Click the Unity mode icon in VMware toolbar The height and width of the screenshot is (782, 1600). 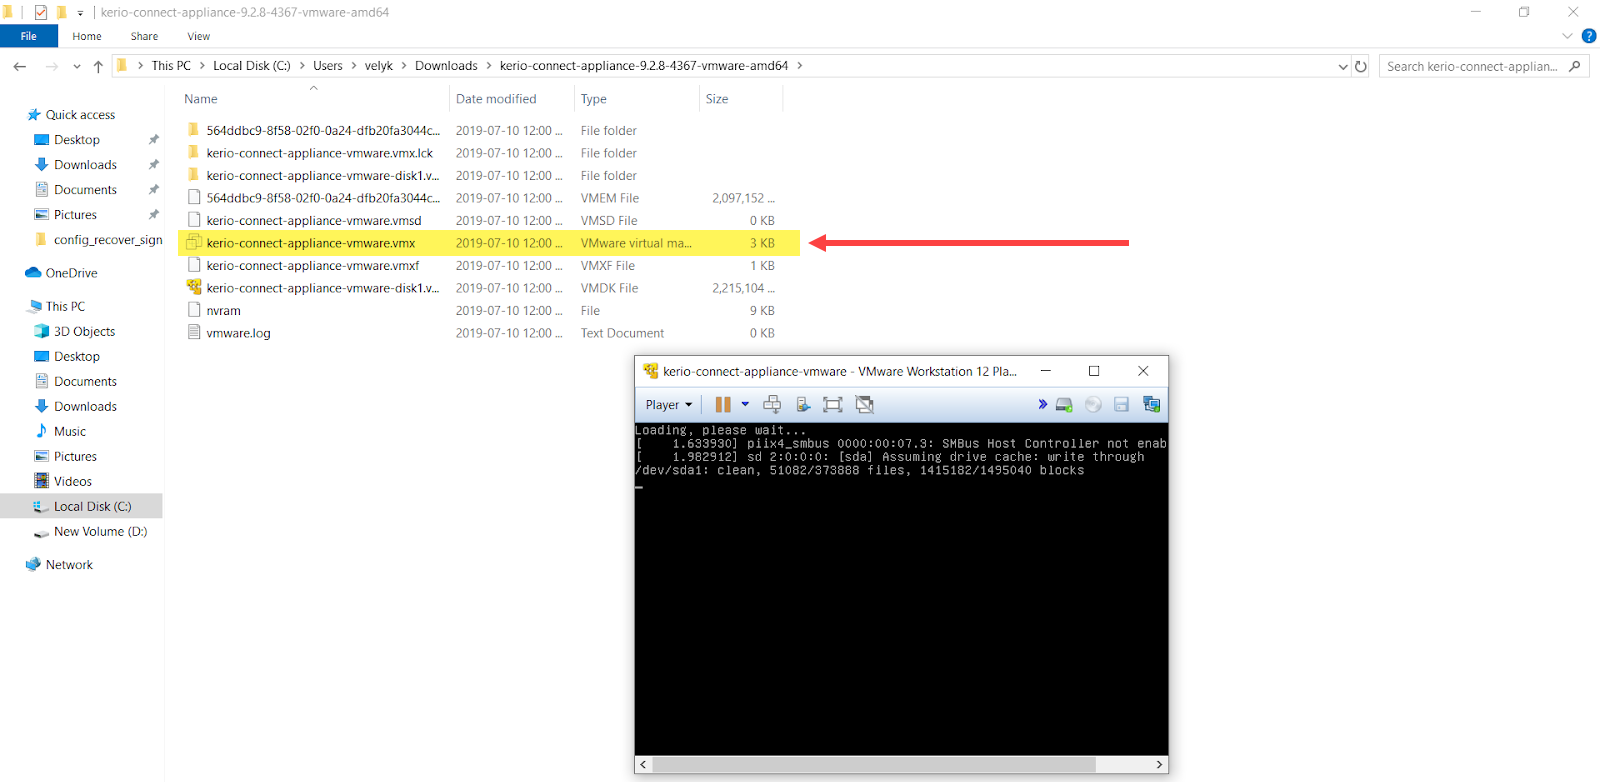(864, 405)
